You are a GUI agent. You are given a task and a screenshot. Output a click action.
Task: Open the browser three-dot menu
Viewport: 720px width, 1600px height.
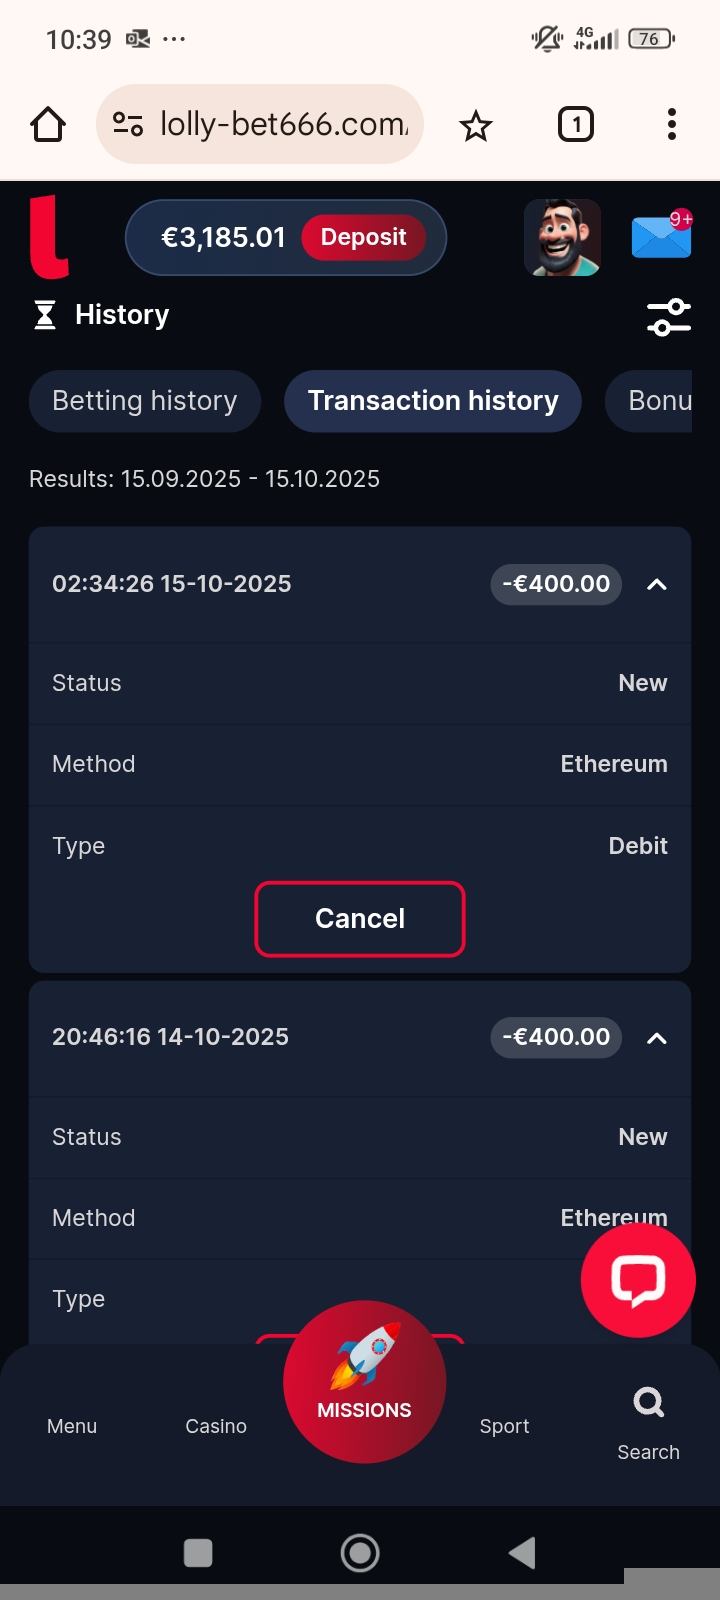pyautogui.click(x=672, y=125)
